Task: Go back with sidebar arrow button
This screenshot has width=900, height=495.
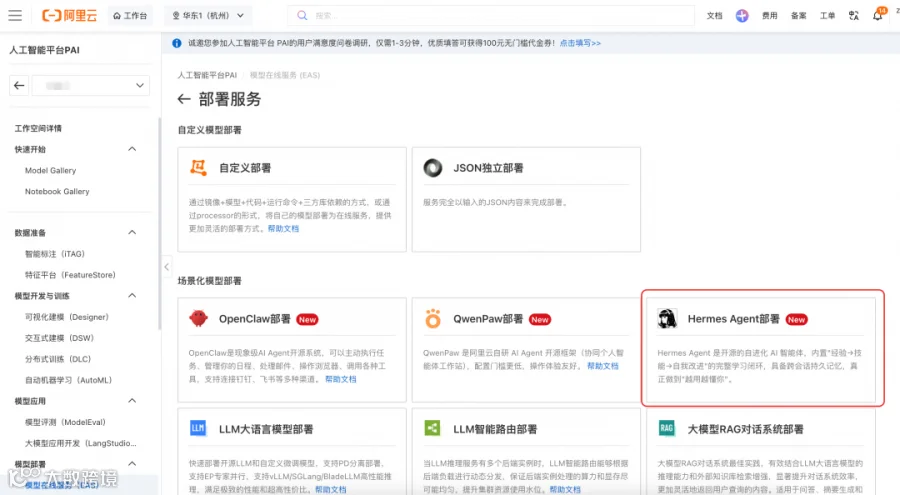Action: (19, 86)
